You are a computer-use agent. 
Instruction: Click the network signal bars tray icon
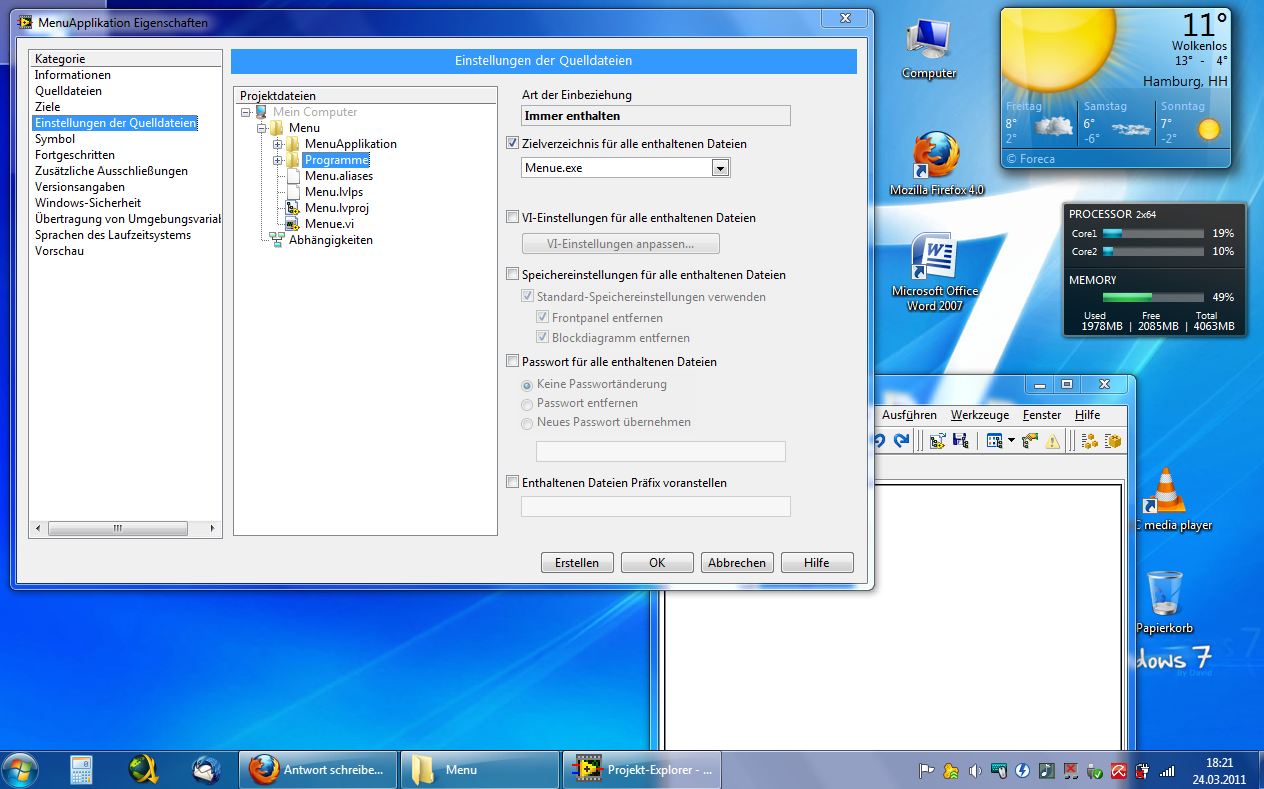[x=1166, y=772]
